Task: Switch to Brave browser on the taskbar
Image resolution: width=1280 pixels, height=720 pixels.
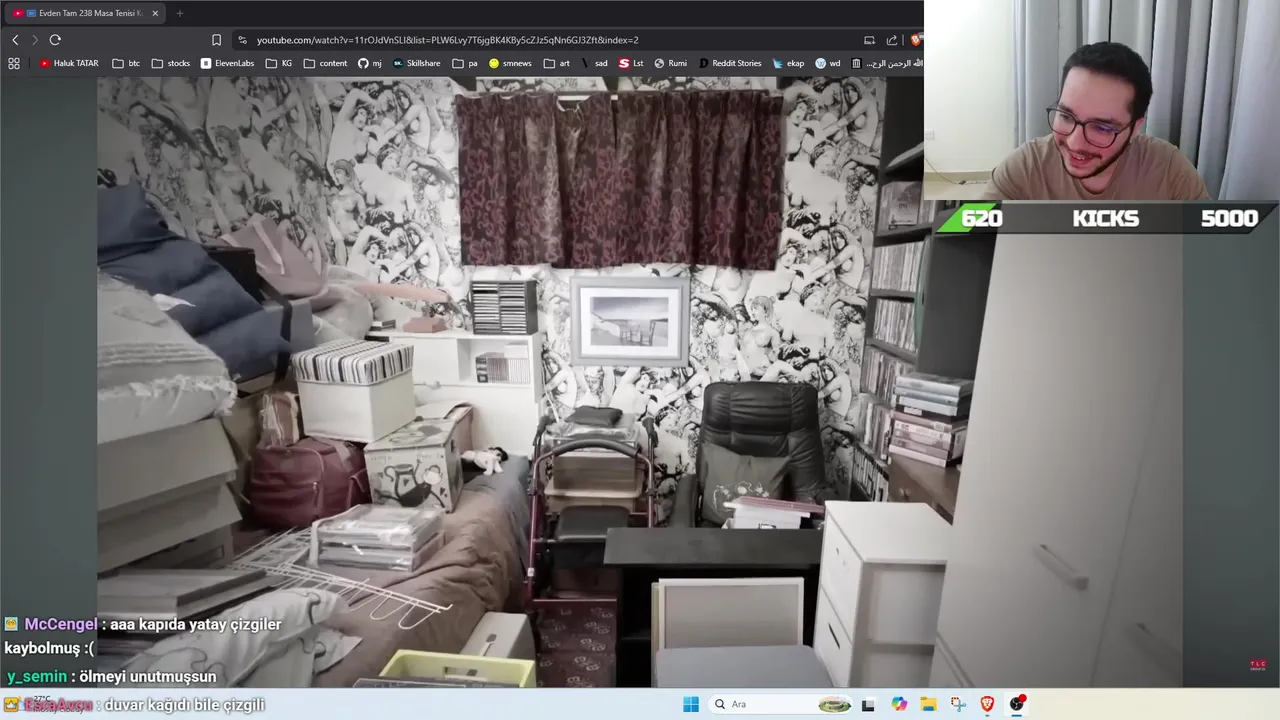Action: [987, 704]
